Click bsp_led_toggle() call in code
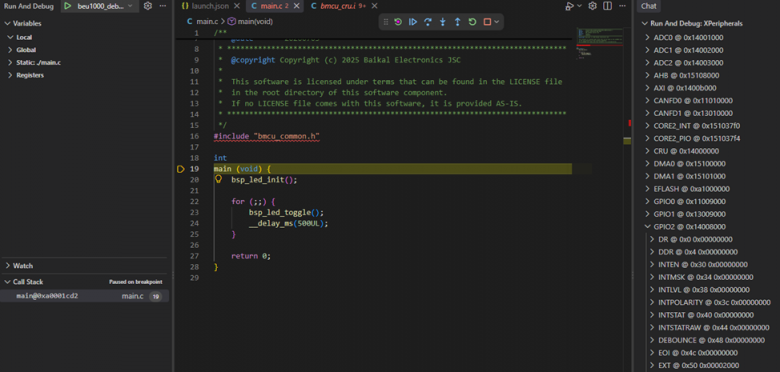This screenshot has width=780, height=372. [286, 212]
